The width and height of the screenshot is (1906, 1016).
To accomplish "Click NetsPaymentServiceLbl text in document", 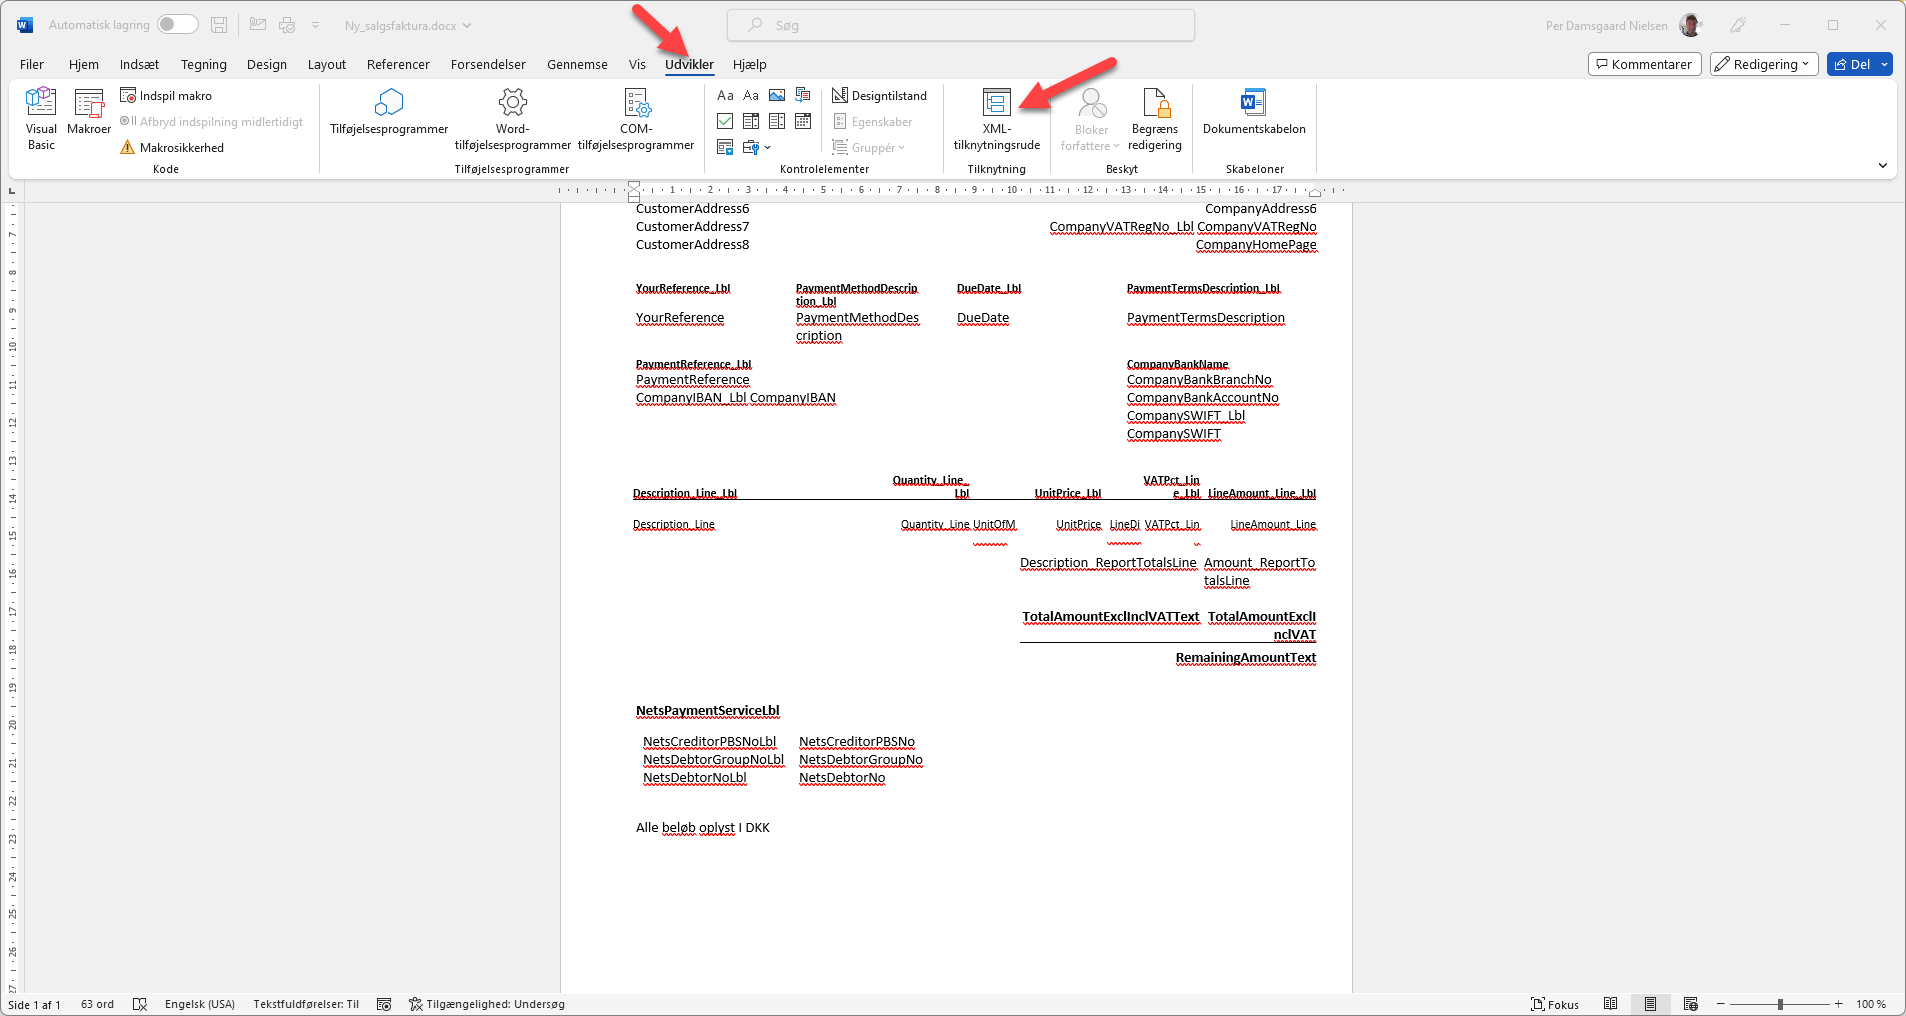I will [708, 711].
